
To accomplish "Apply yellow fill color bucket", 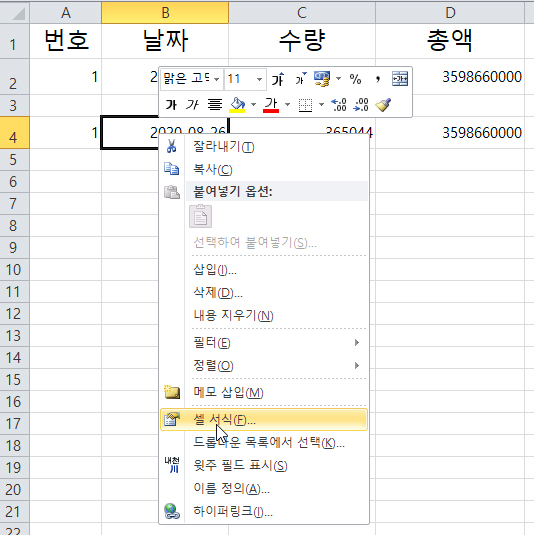I will (x=237, y=105).
